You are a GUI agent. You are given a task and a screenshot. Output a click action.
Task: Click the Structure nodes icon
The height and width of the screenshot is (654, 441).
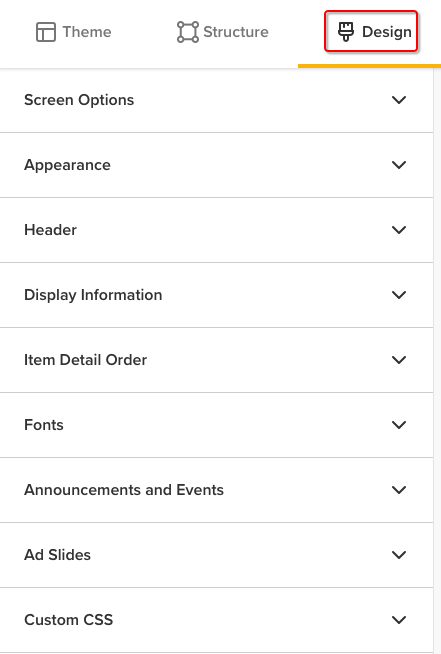(x=188, y=32)
